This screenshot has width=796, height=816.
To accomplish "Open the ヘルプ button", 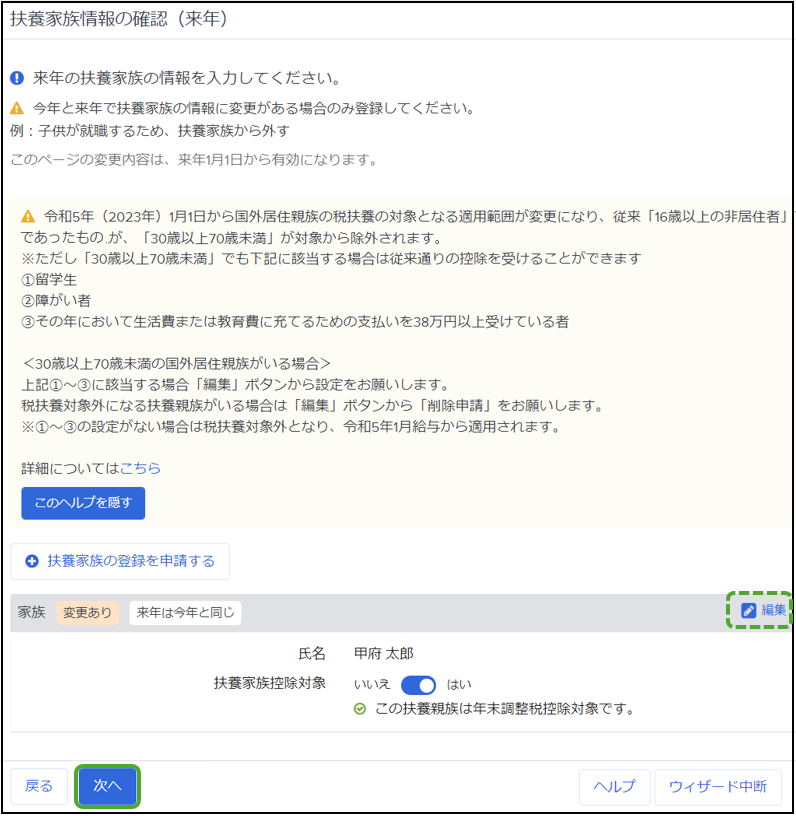I will (x=614, y=786).
